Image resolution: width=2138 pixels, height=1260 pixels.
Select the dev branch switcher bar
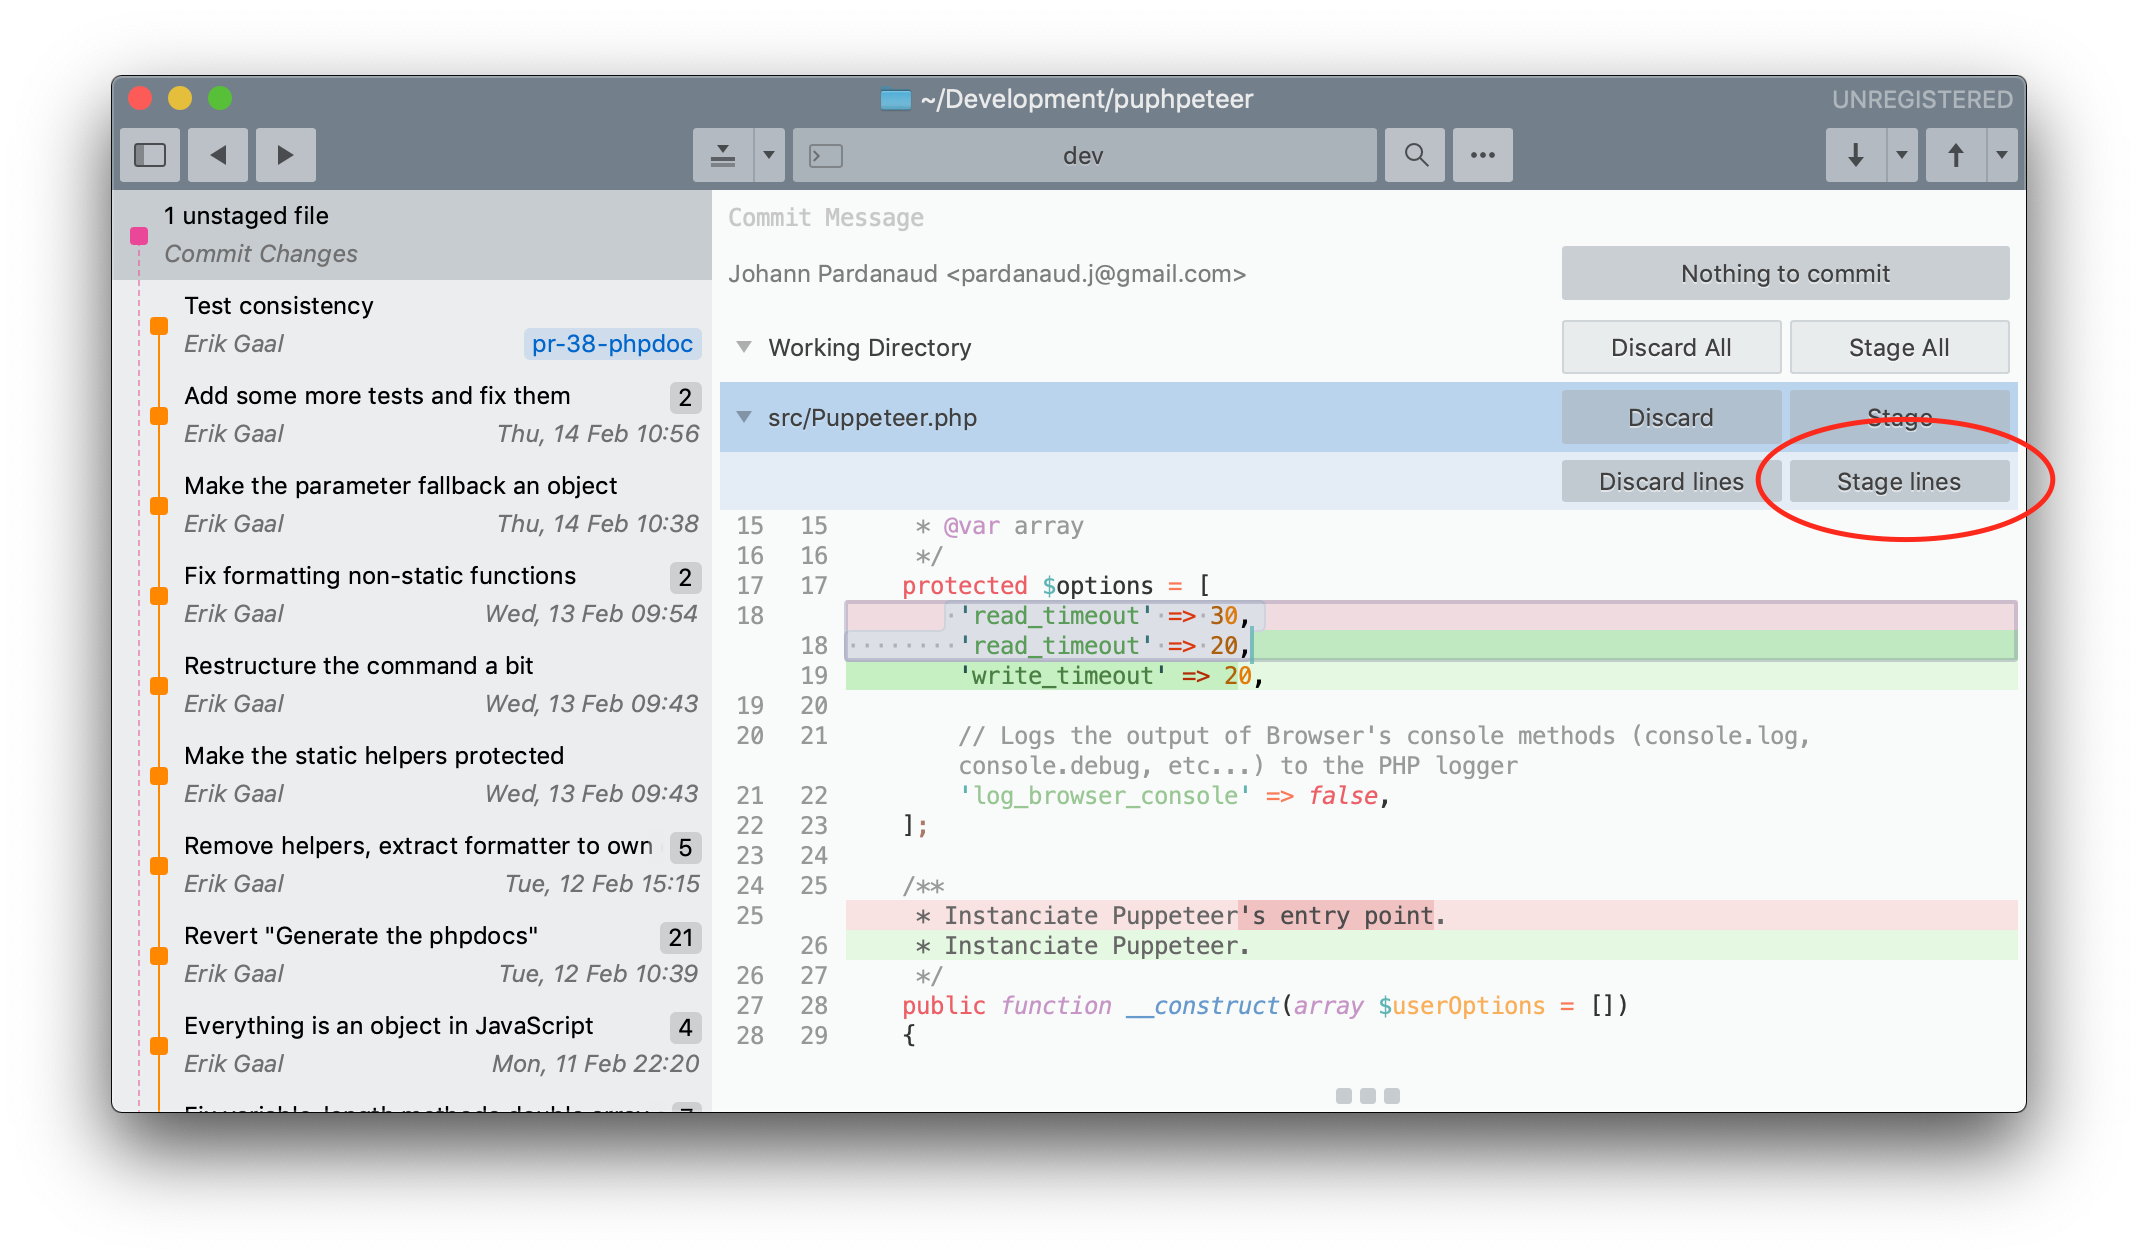point(1083,155)
